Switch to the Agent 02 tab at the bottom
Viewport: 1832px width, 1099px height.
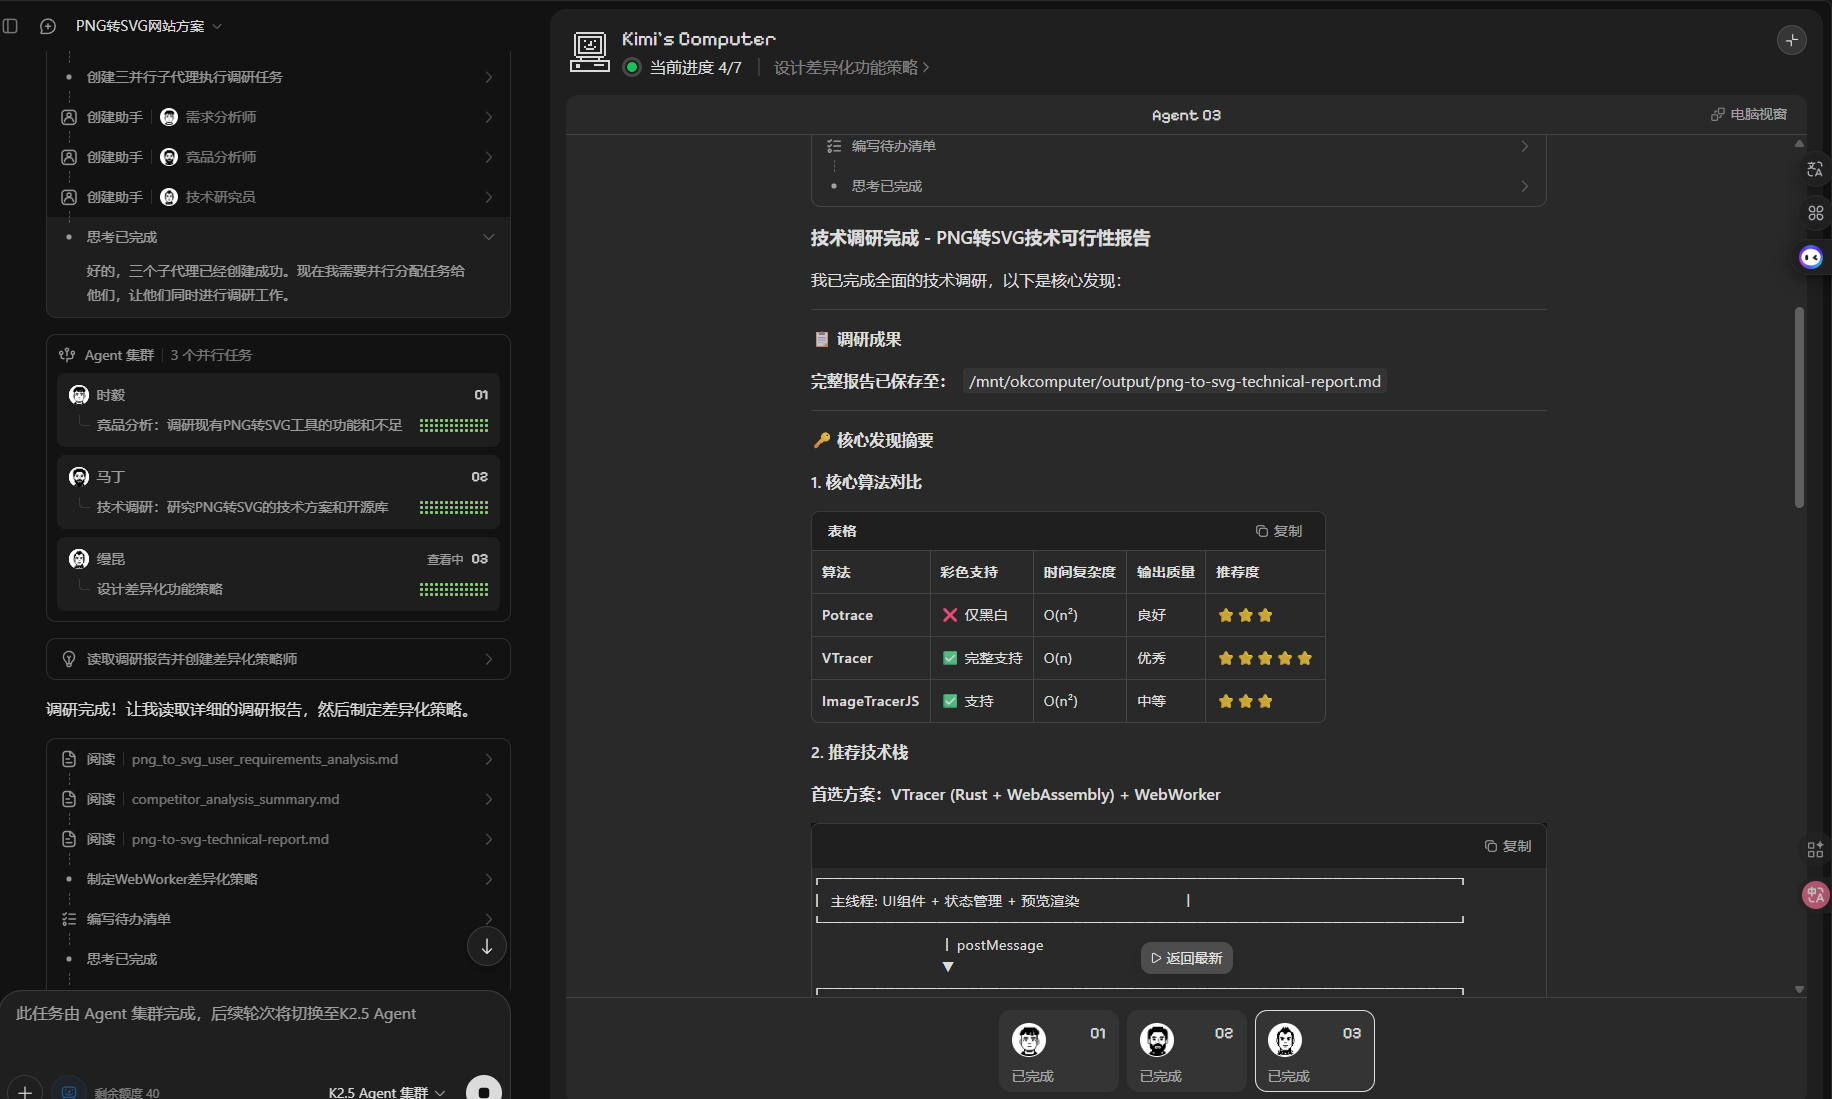point(1186,1051)
